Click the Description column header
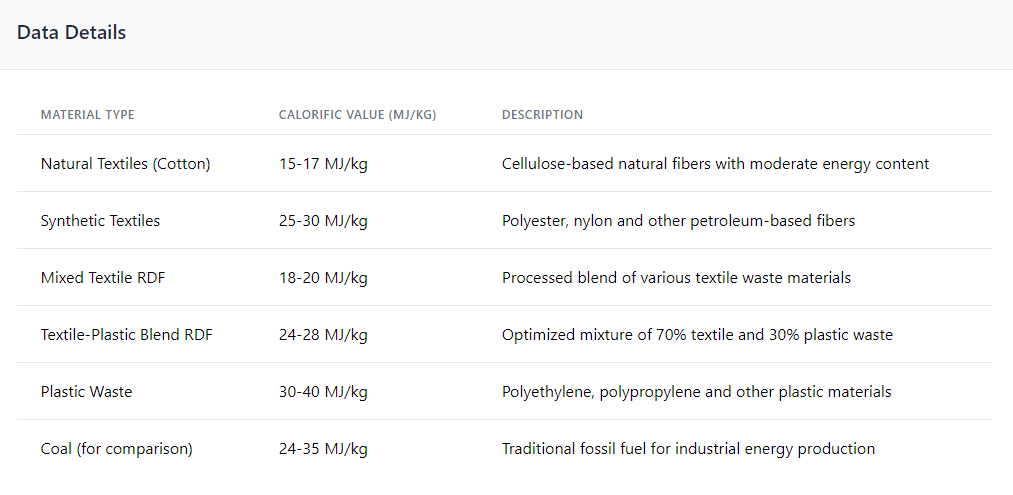 (x=542, y=115)
